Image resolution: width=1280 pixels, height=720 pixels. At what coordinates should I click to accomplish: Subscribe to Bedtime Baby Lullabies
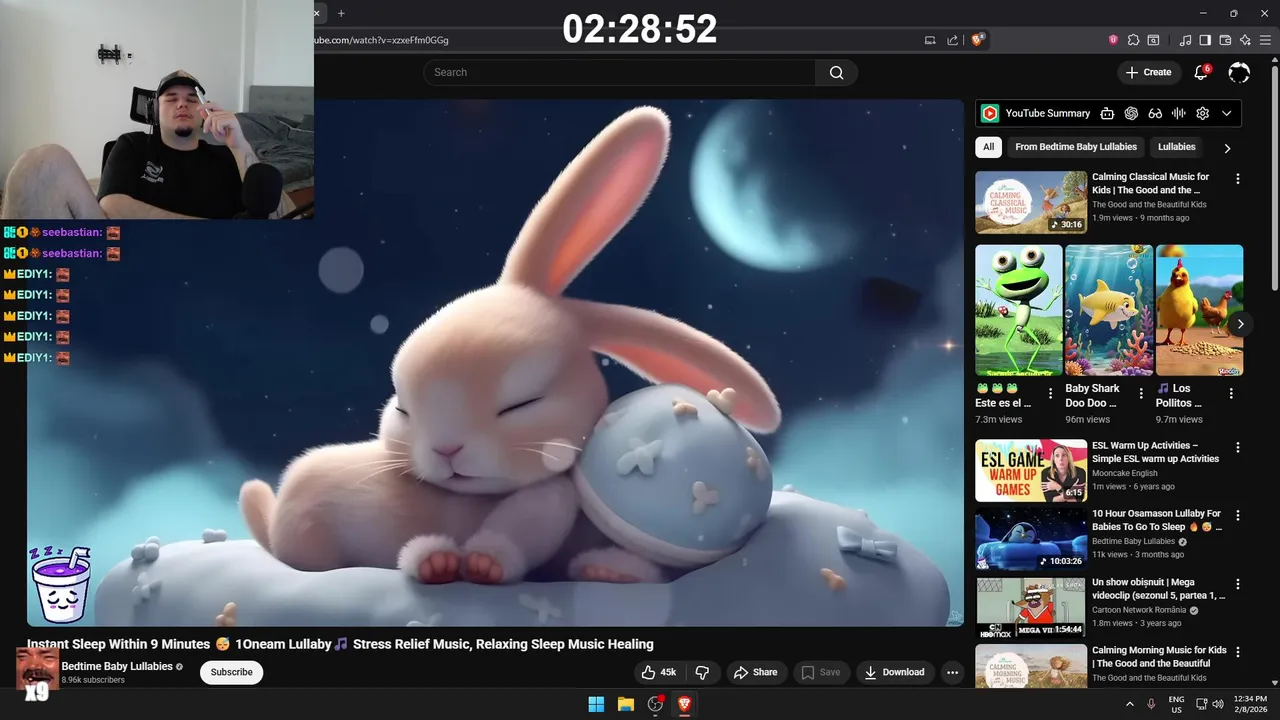click(231, 672)
